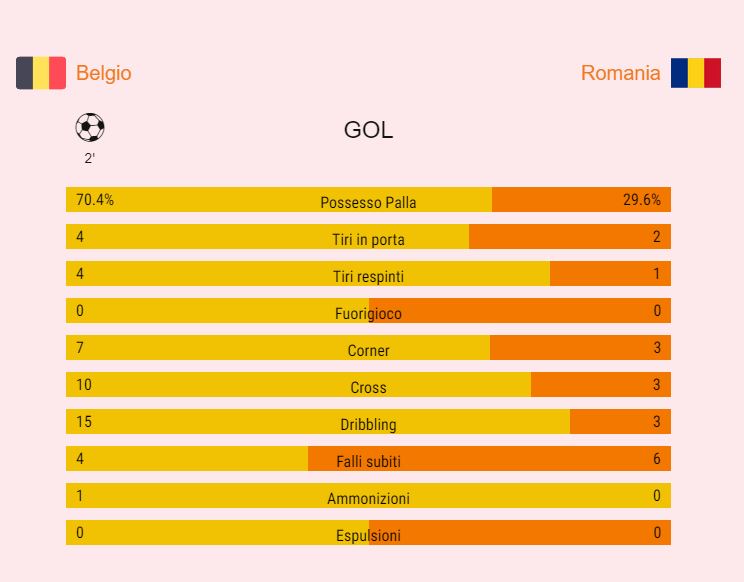Click Belgium's 15 dribbling value
The height and width of the screenshot is (582, 744).
click(84, 421)
